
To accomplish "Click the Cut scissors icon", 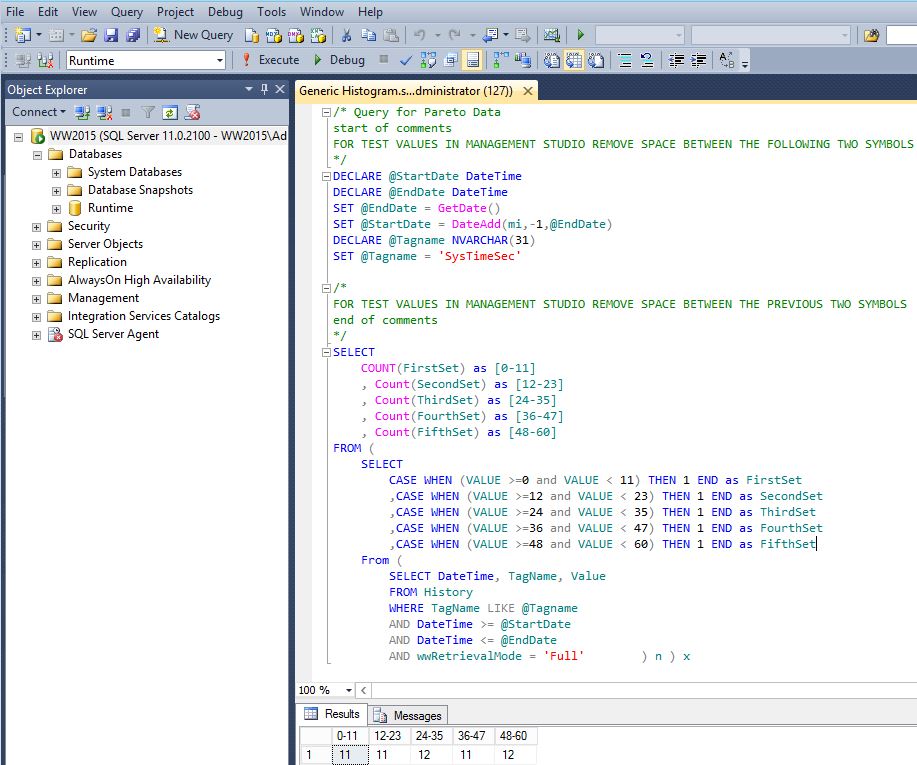I will pos(346,35).
